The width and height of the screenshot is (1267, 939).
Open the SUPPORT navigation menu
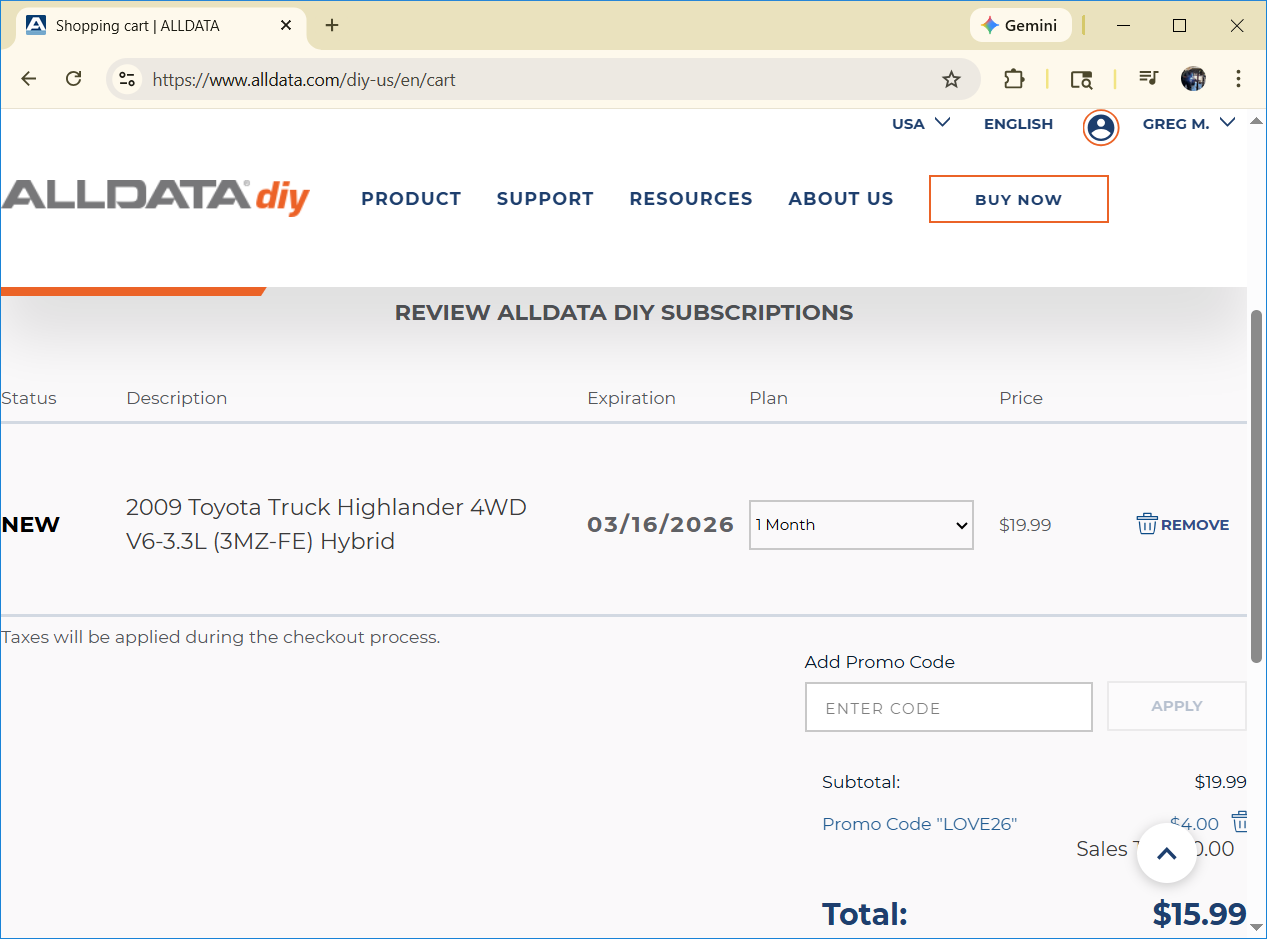[x=545, y=199]
